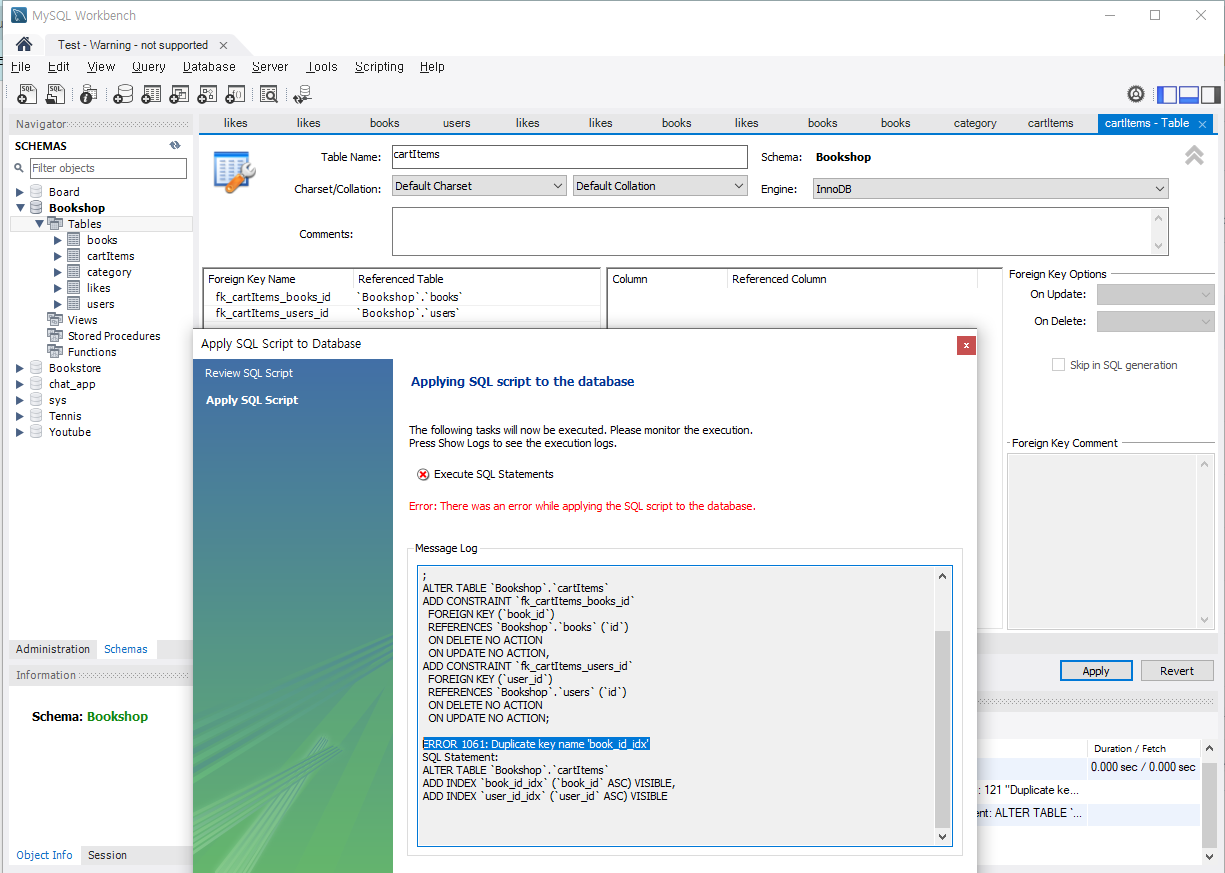Click the Revert button
1225x873 pixels.
1177,671
